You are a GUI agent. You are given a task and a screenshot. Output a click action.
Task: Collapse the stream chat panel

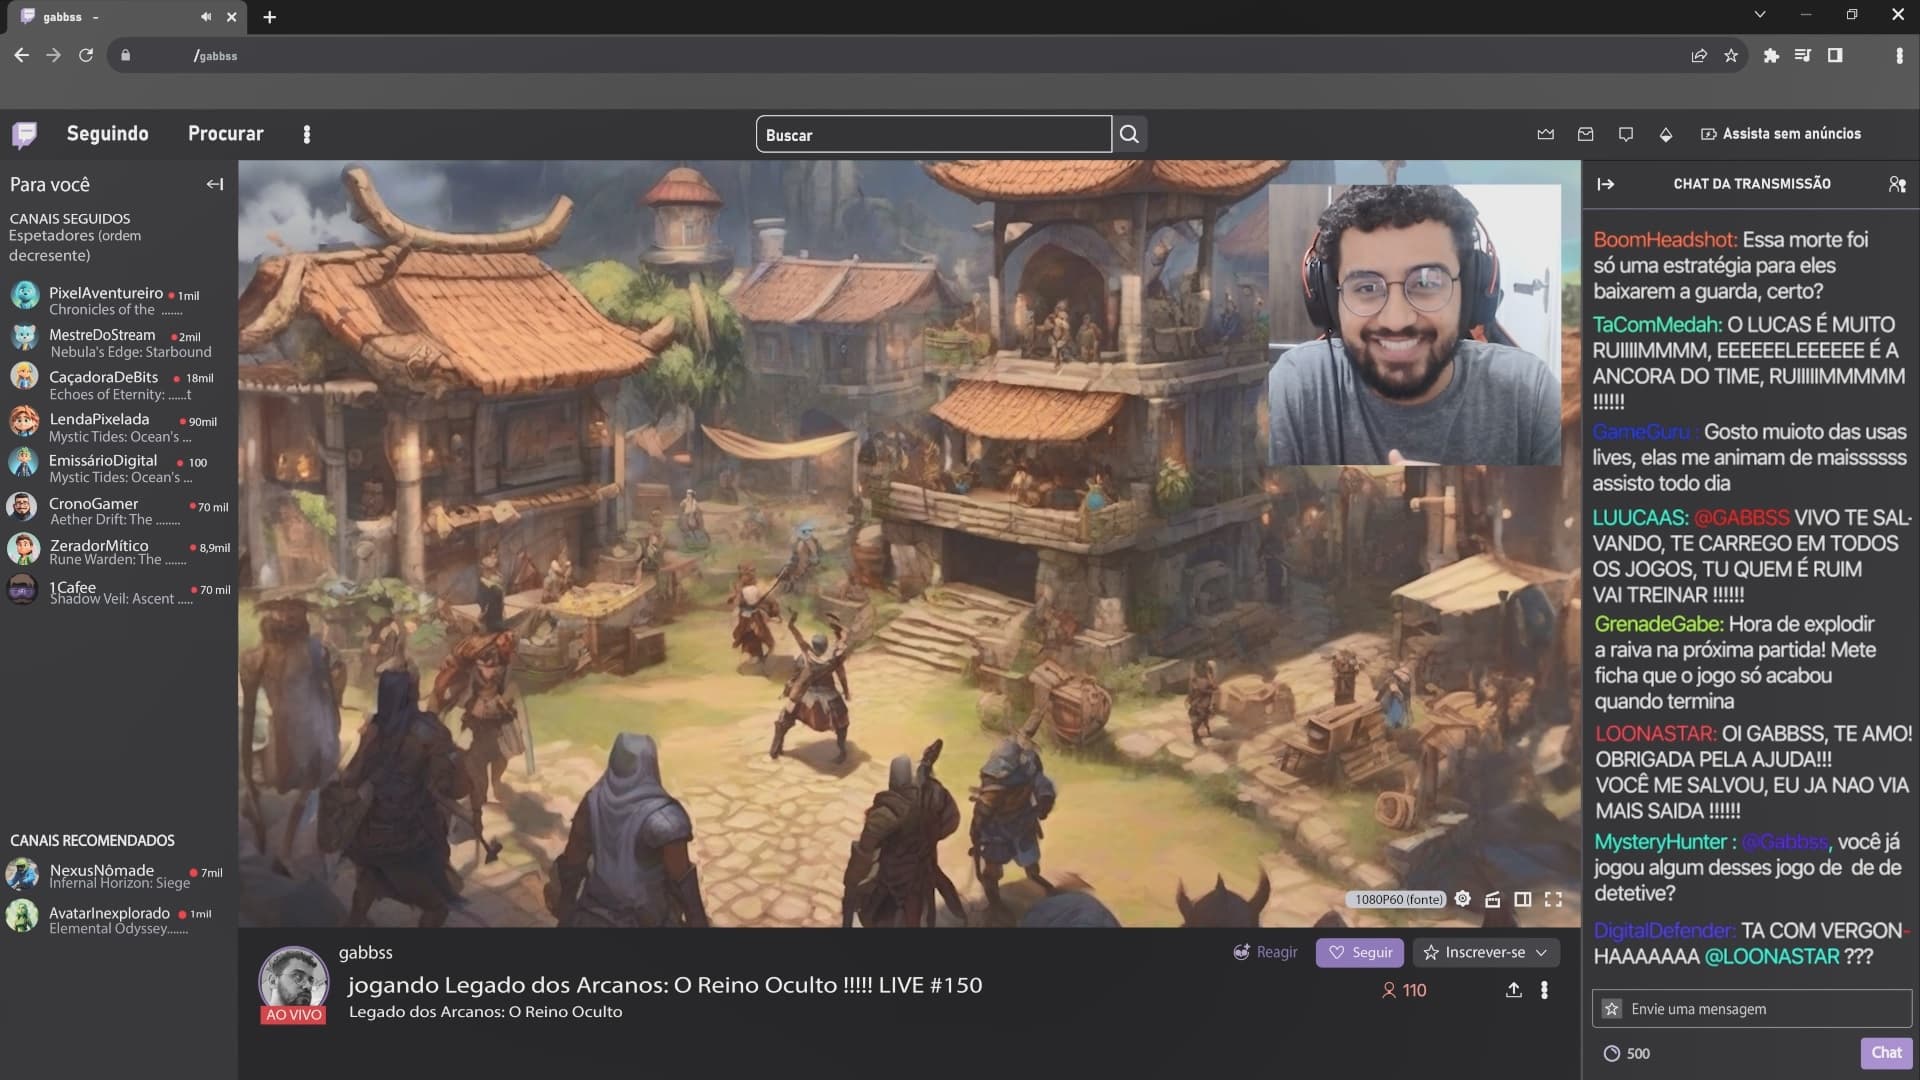point(1605,184)
